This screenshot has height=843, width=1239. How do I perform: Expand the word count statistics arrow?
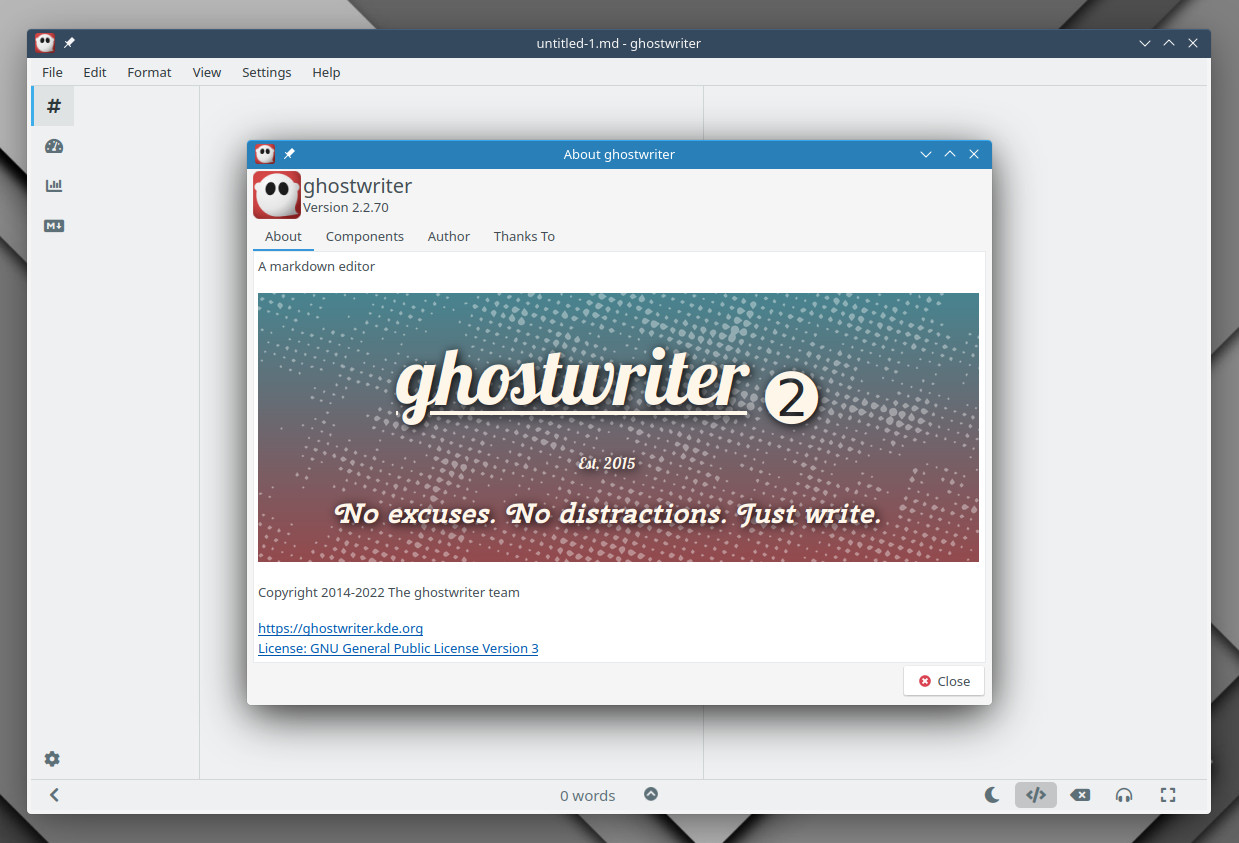[651, 794]
